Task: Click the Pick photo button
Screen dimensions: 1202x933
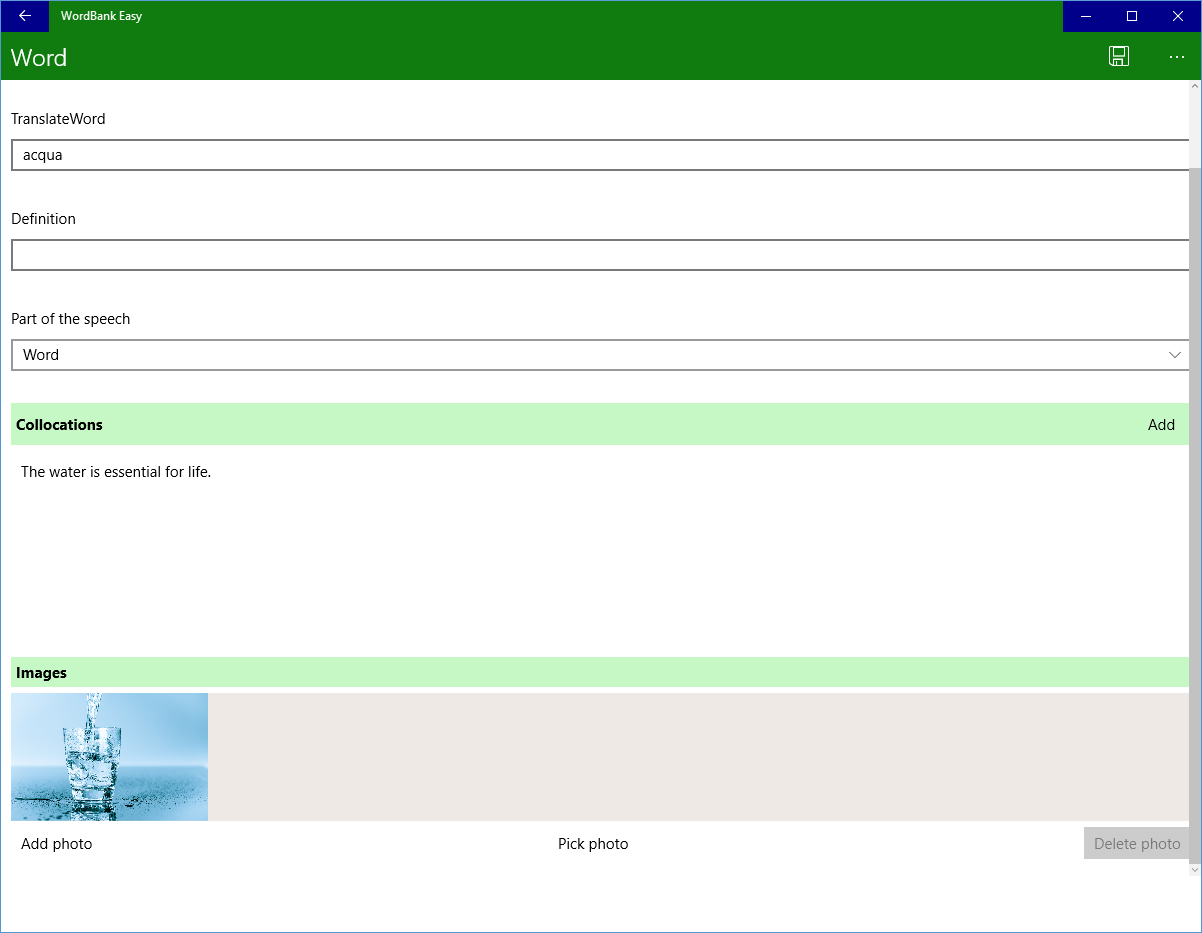Action: [593, 844]
